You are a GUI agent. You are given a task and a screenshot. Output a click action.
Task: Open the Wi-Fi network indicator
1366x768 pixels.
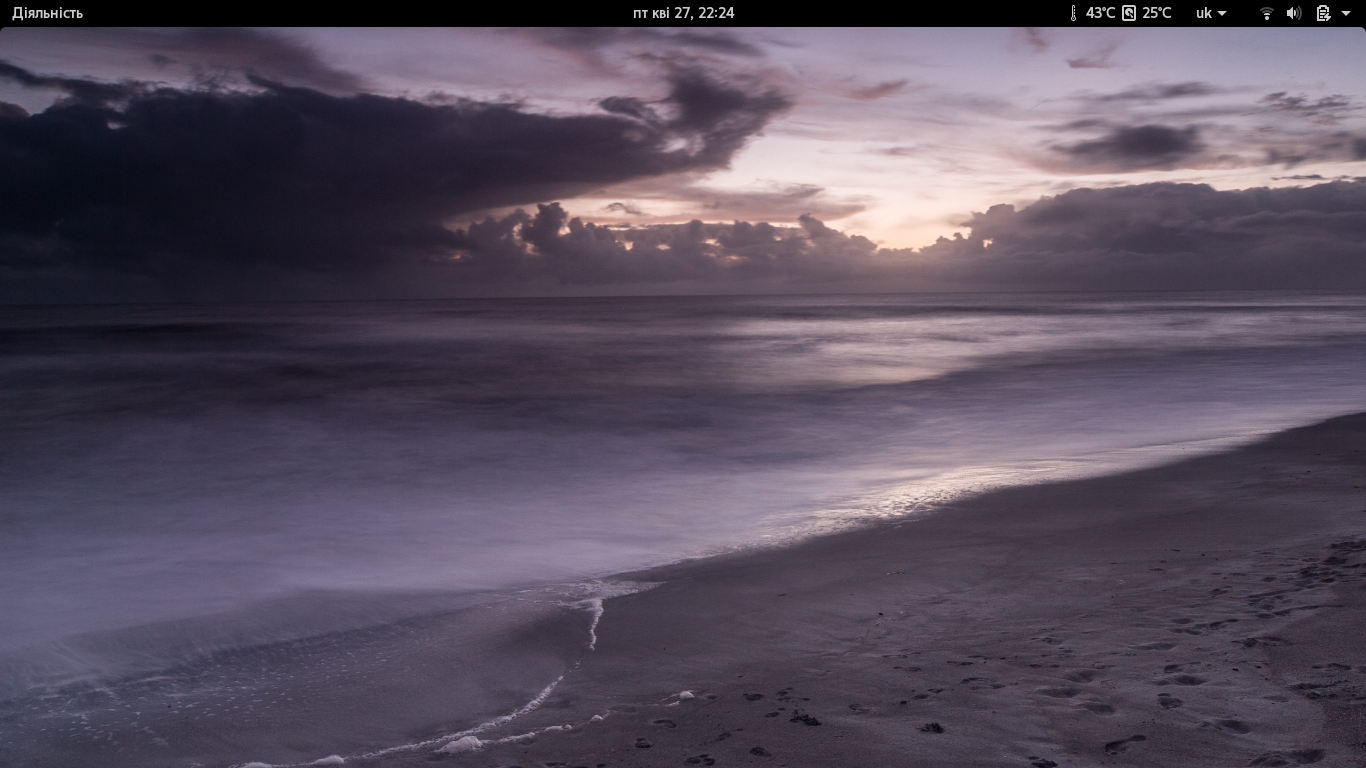[x=1266, y=13]
